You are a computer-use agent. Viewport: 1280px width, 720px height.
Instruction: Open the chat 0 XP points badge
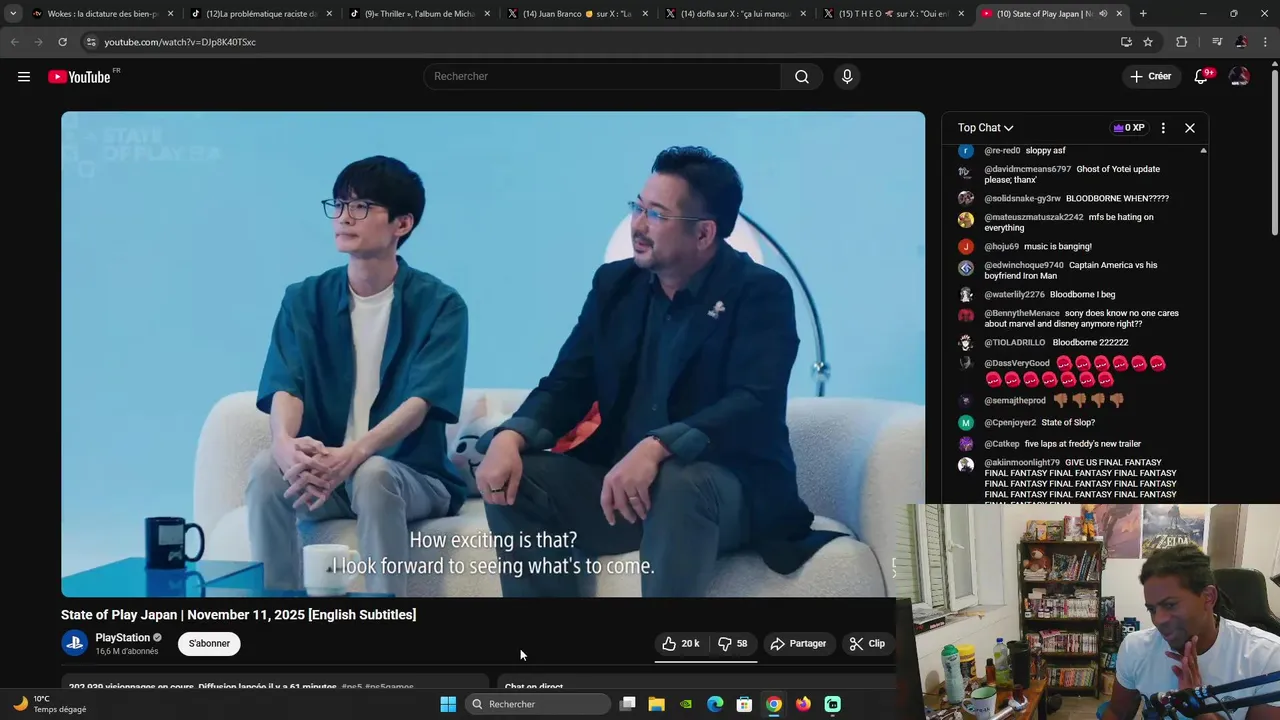click(1129, 128)
